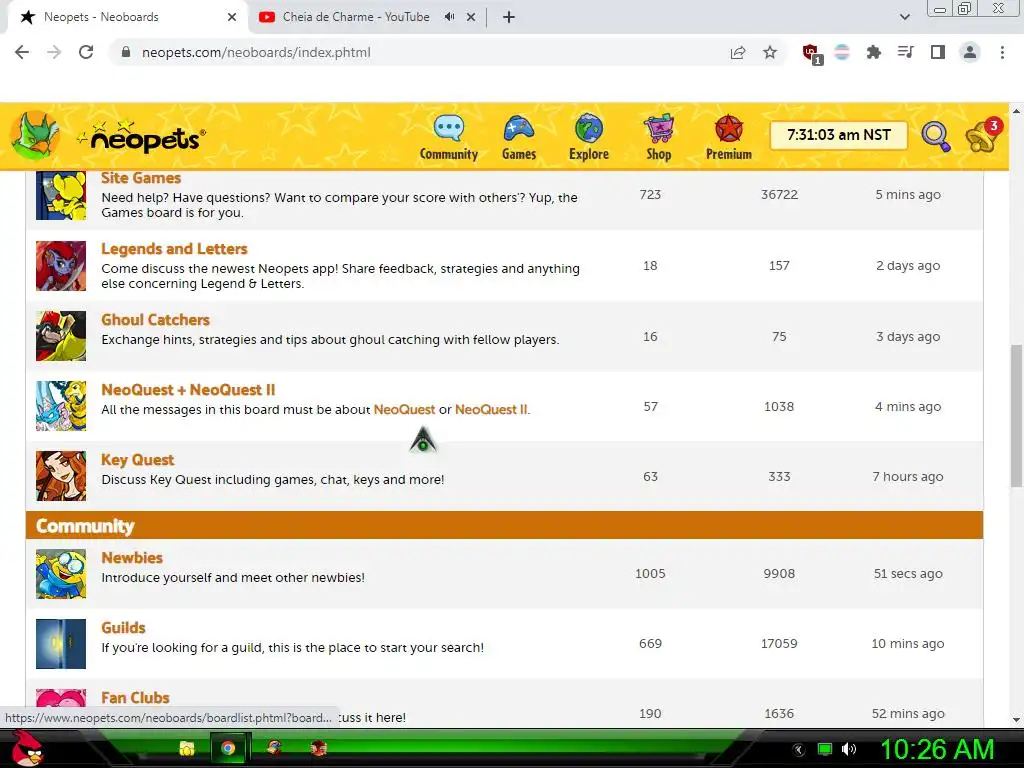The height and width of the screenshot is (768, 1024).
Task: Go back to the previous page
Action: pos(22,52)
